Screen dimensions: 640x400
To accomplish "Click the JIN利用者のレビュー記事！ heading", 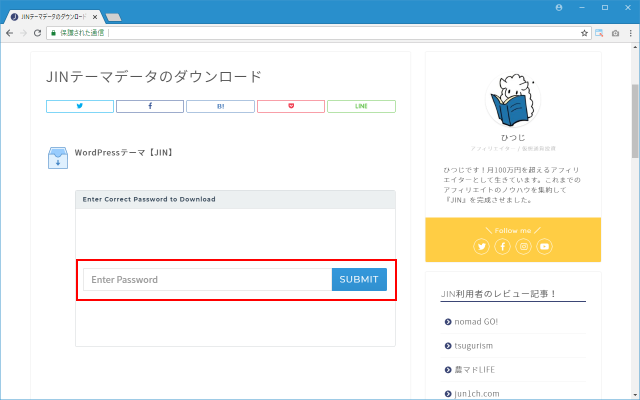I will (499, 294).
